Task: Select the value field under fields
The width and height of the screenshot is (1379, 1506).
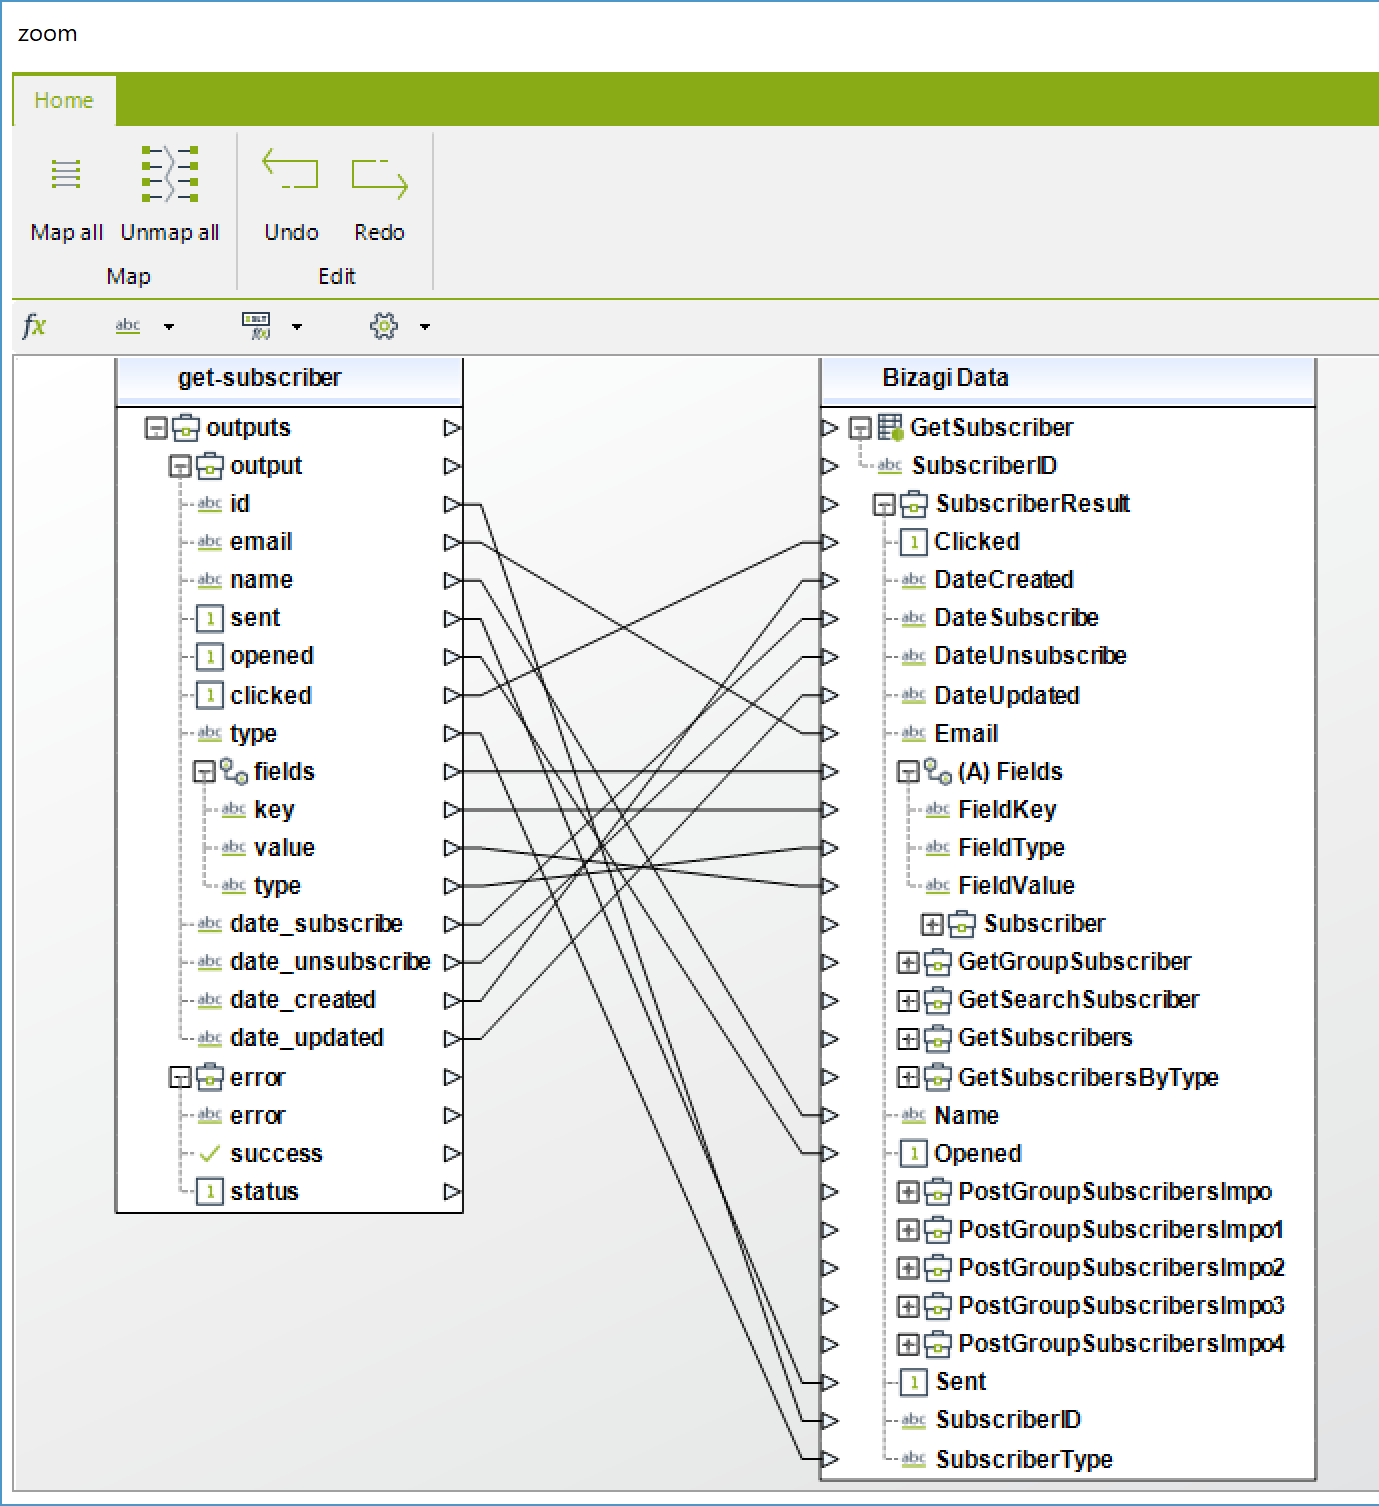Action: tap(284, 848)
